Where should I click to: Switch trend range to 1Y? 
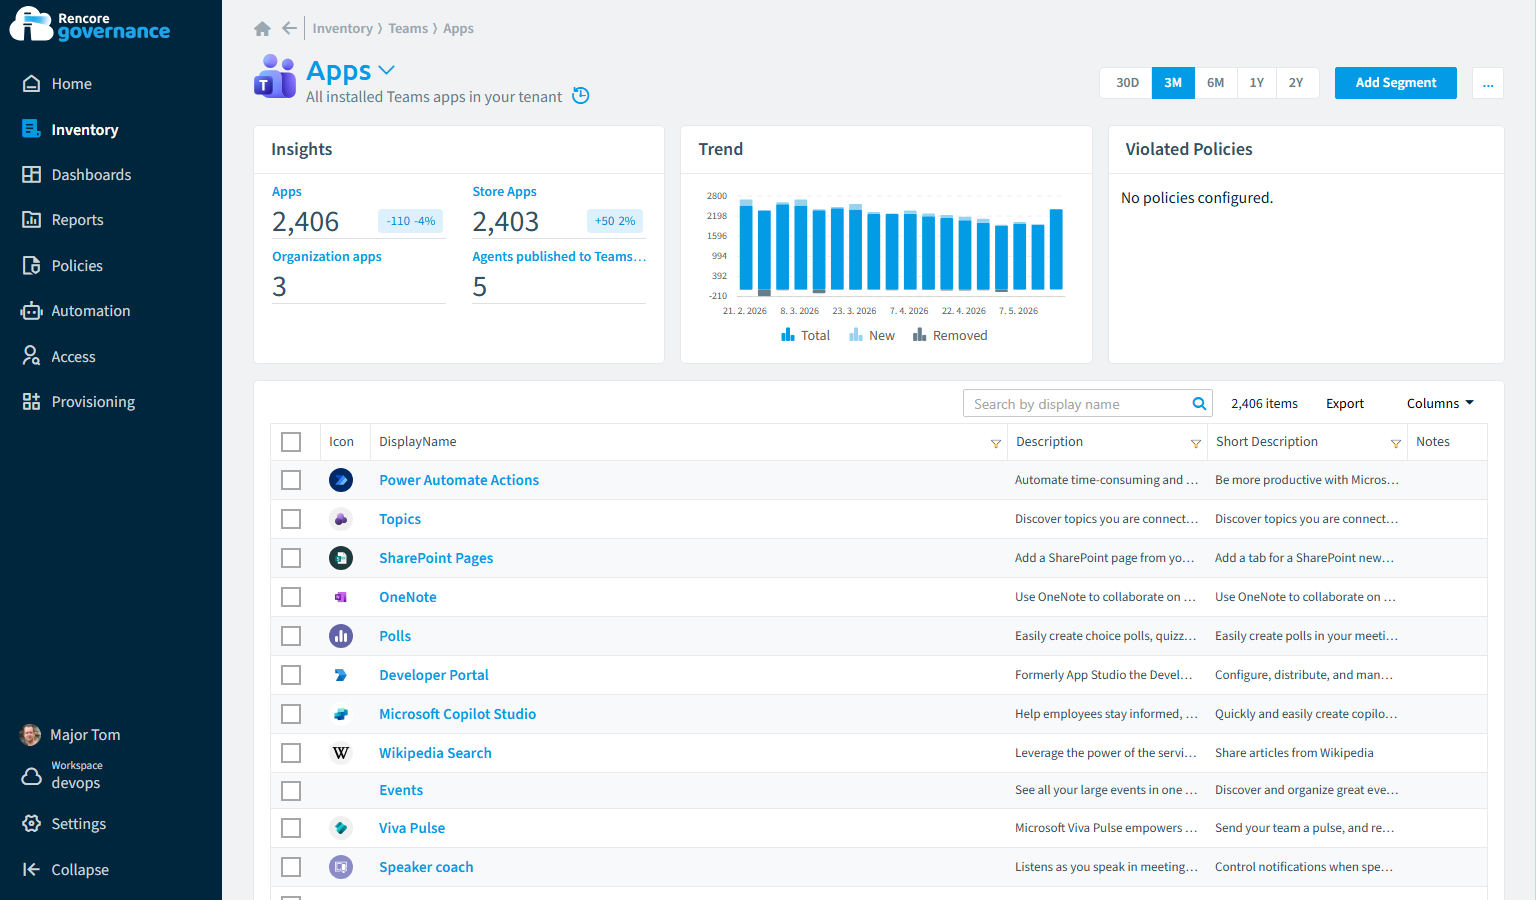(x=1257, y=83)
